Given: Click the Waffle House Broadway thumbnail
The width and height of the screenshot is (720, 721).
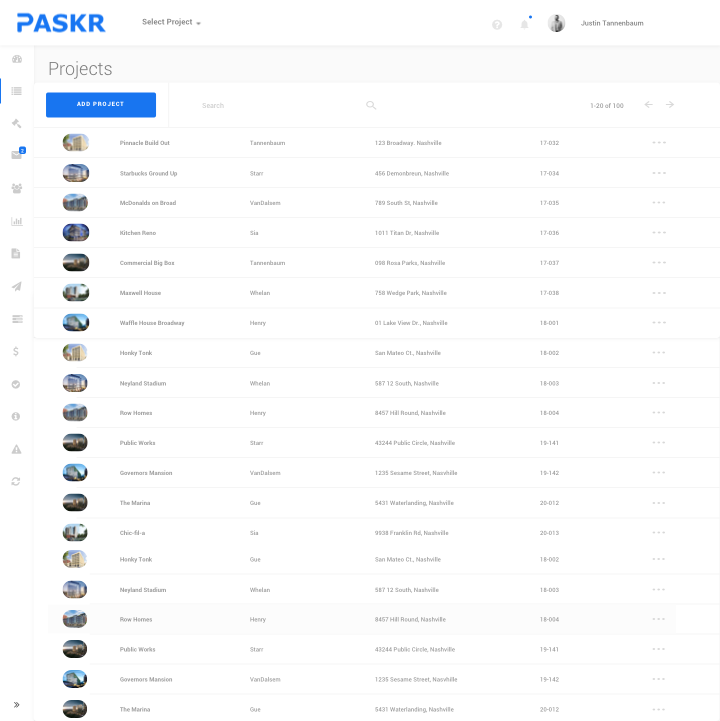Looking at the screenshot, I should tap(75, 322).
